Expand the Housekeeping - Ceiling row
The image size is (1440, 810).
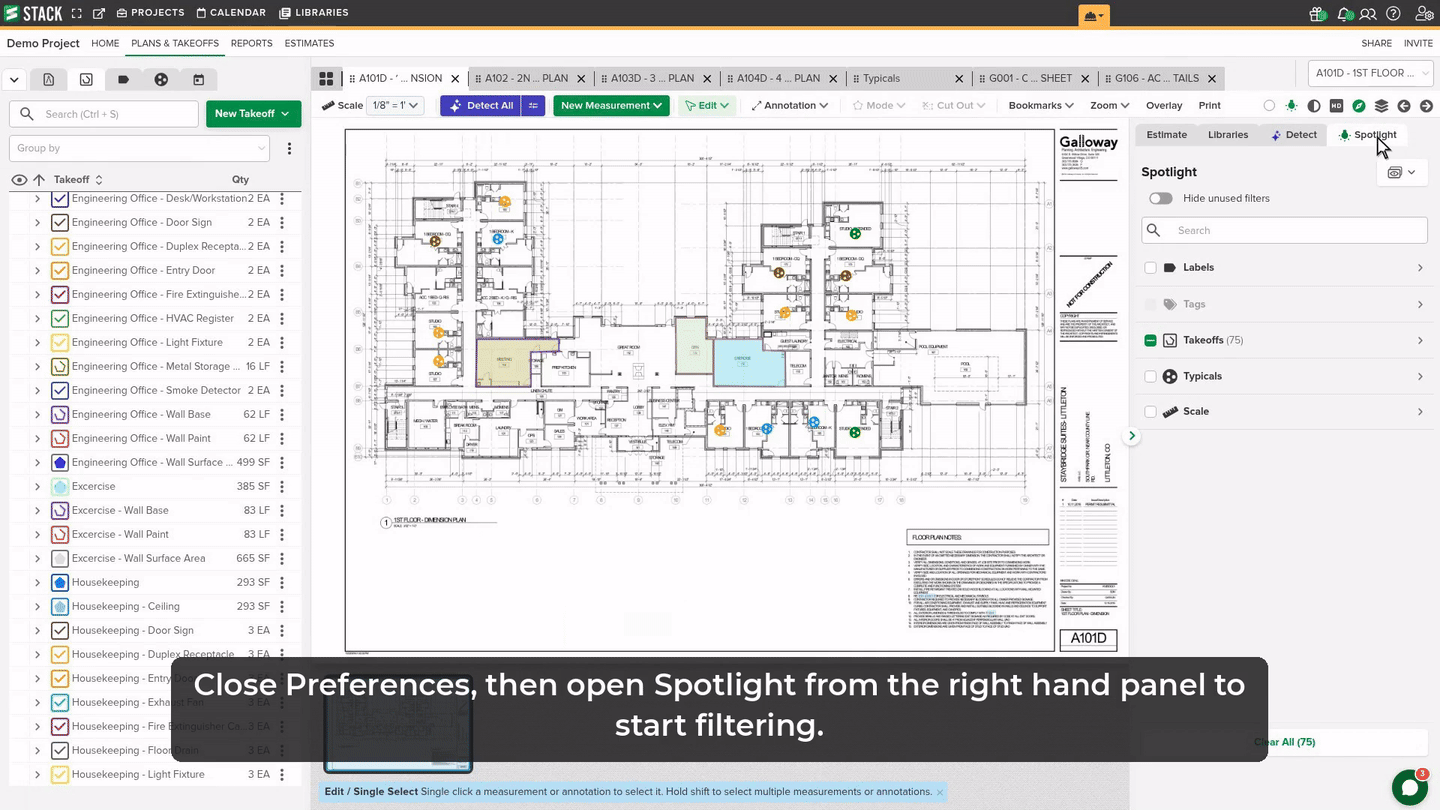coord(37,606)
